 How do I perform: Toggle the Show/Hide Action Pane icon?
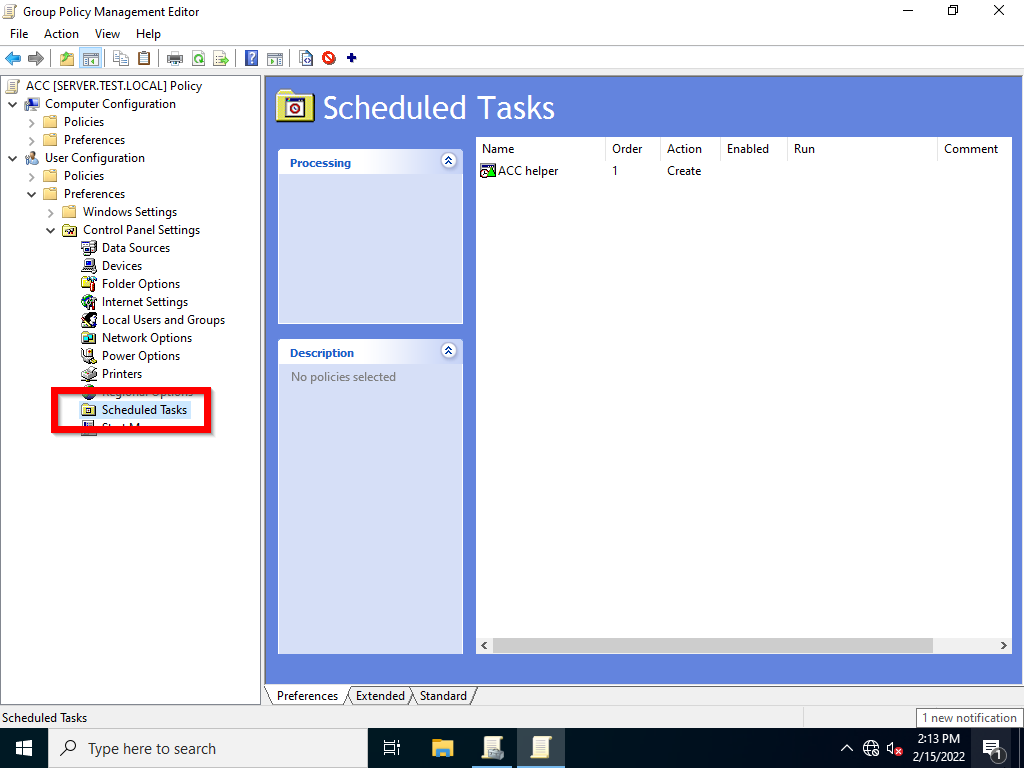[x=275, y=58]
